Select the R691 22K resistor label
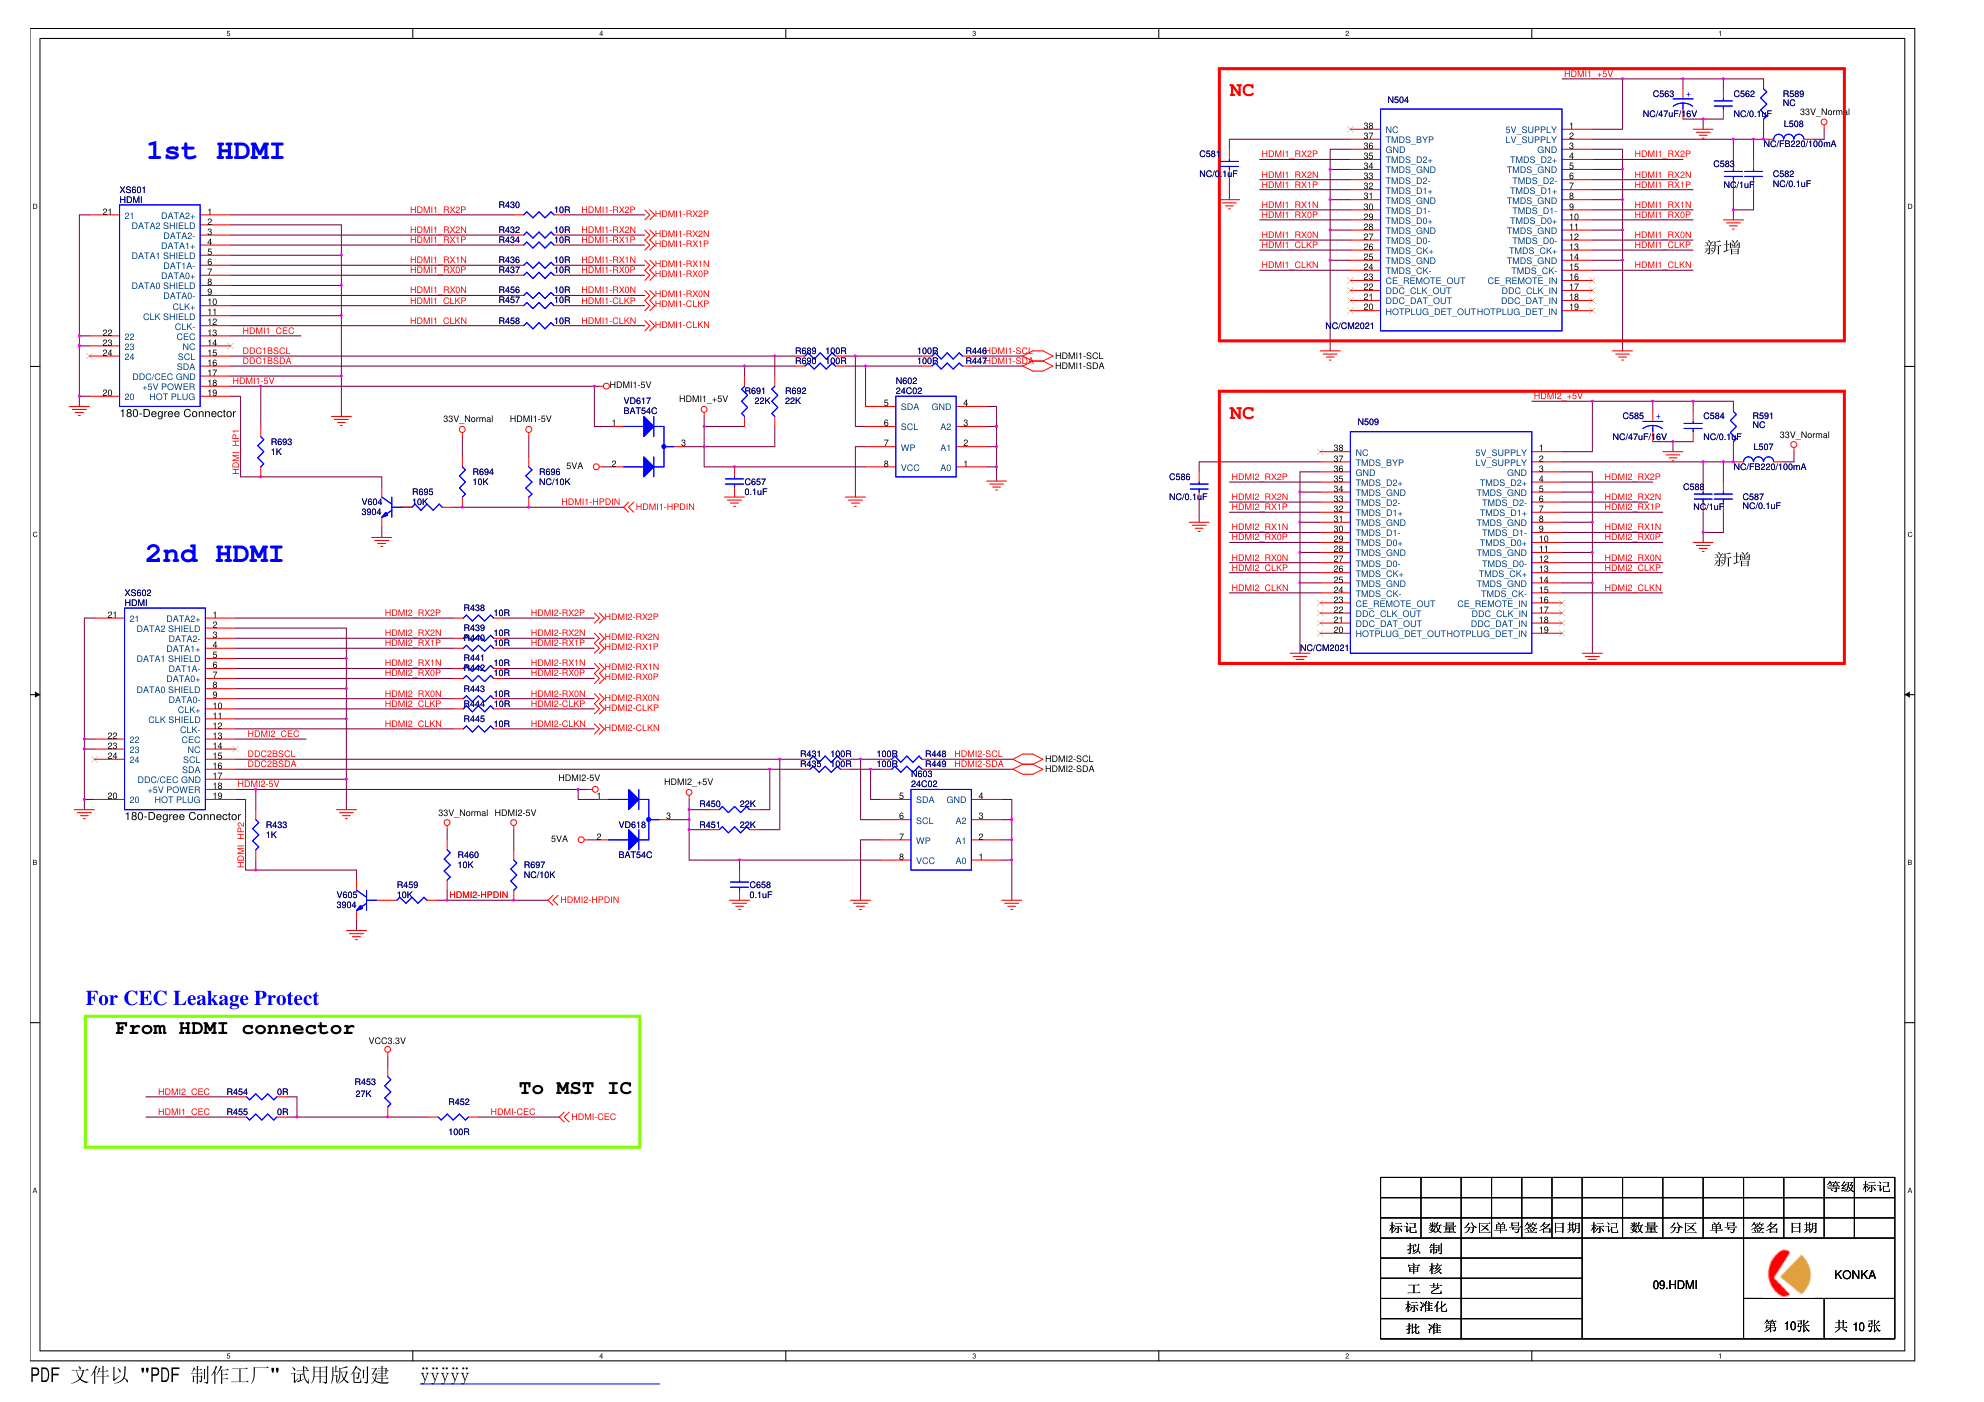 point(757,396)
